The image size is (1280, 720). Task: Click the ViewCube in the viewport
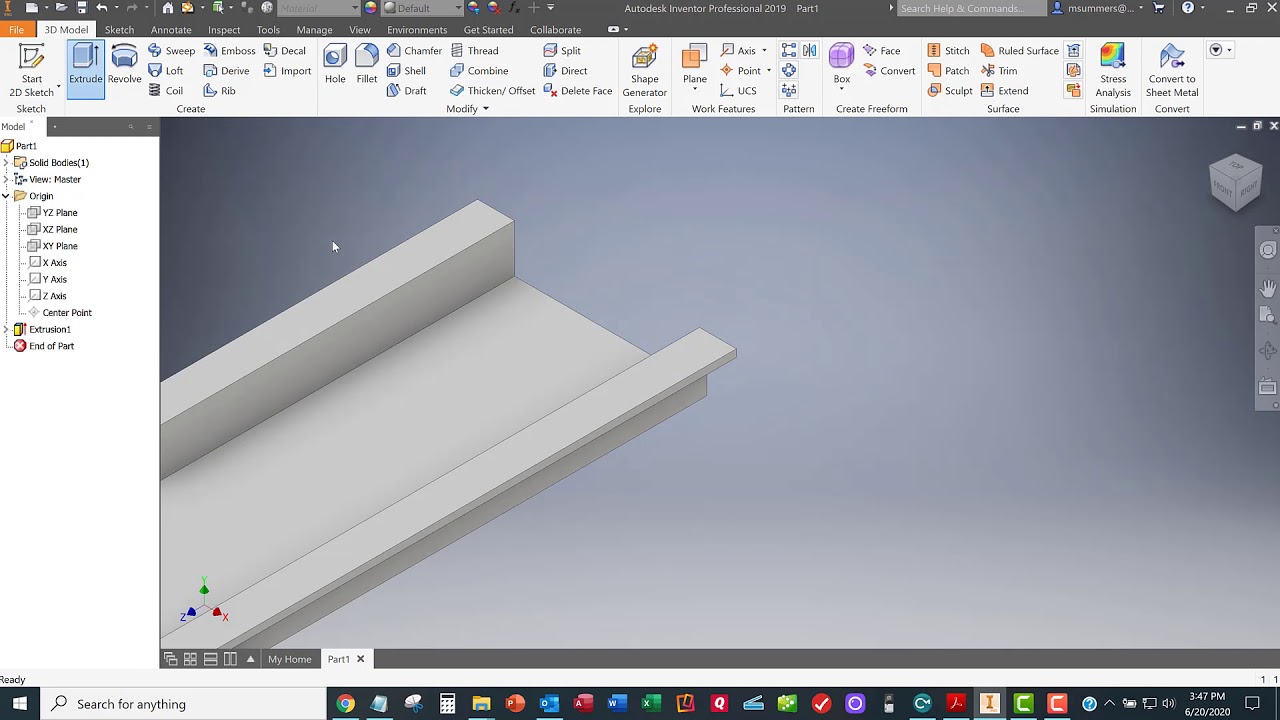click(1236, 182)
